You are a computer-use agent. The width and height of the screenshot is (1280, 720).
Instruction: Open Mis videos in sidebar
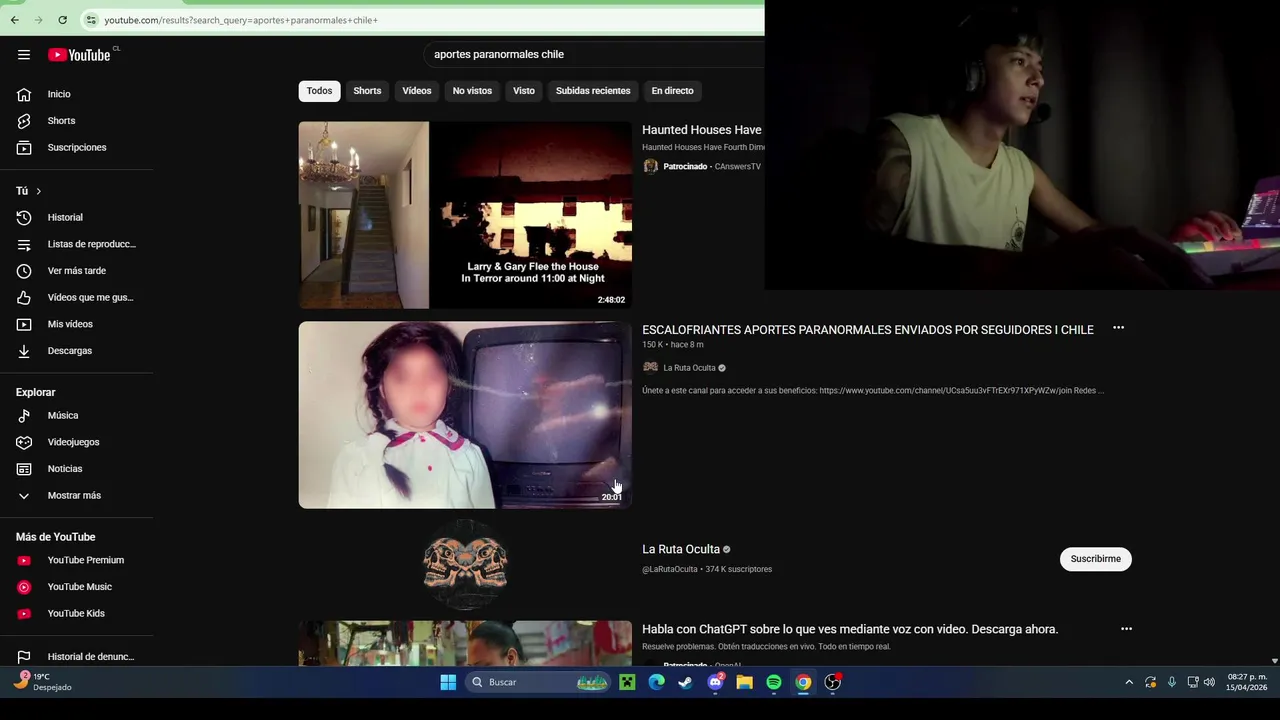pyautogui.click(x=70, y=324)
